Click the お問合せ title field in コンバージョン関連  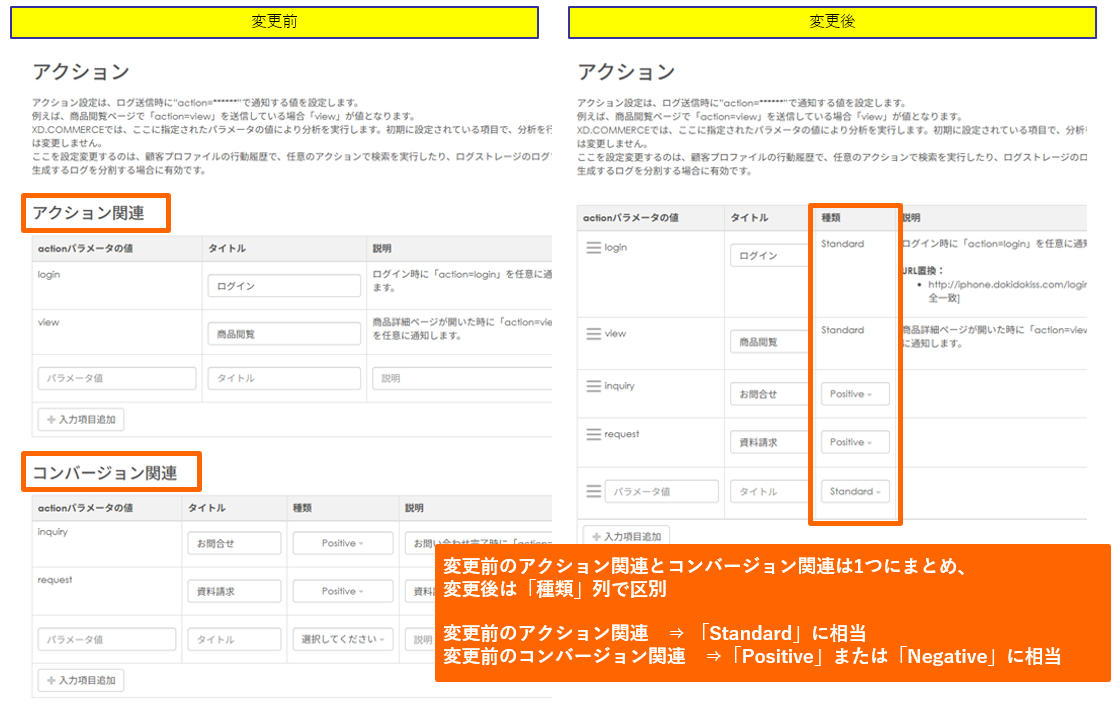(x=234, y=543)
